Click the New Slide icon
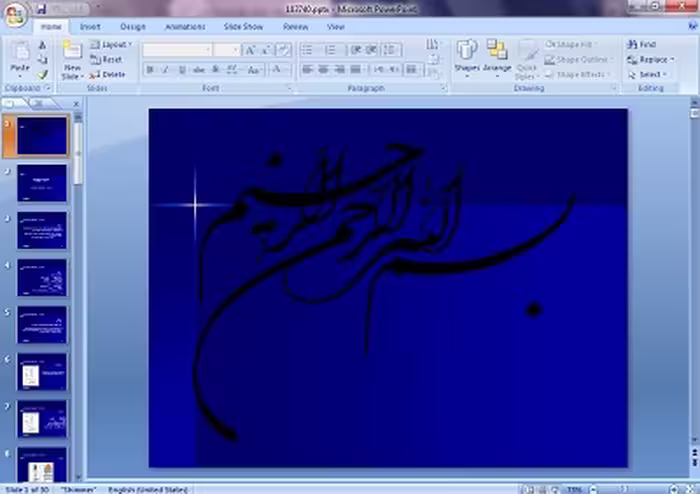700x494 pixels. [x=72, y=51]
